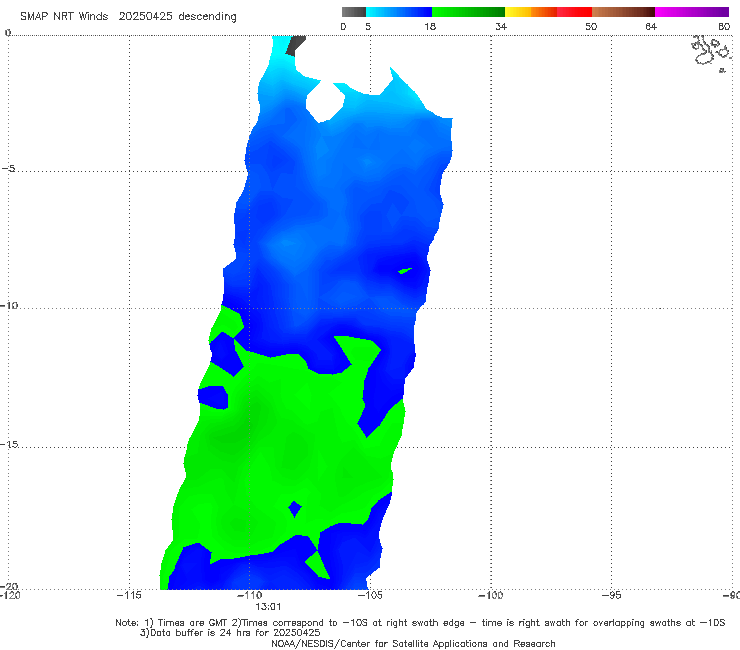Click the green 18-34 segment of color bar

pyautogui.click(x=468, y=12)
